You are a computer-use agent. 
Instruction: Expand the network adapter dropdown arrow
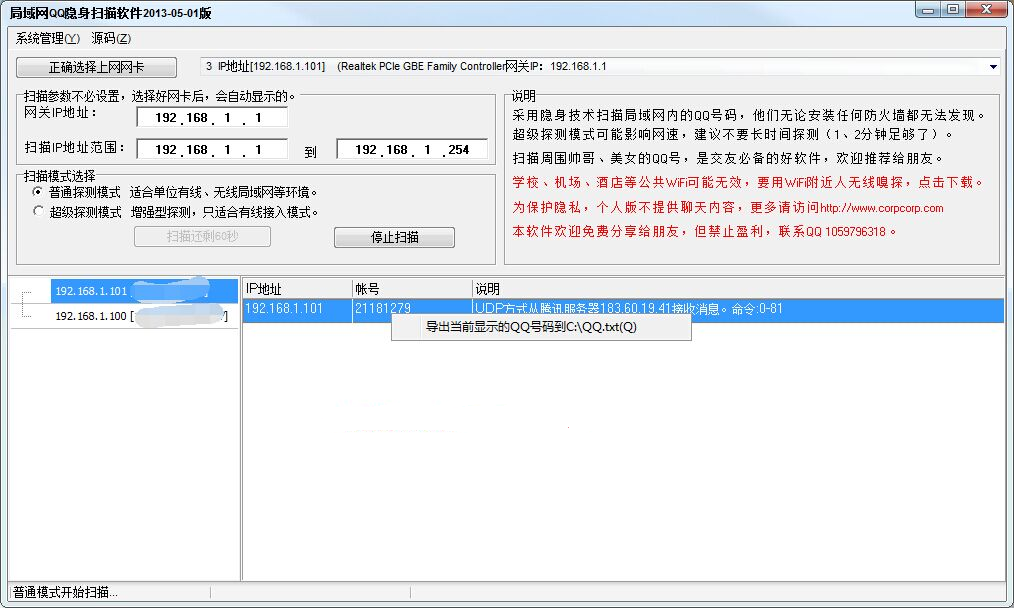[x=993, y=67]
